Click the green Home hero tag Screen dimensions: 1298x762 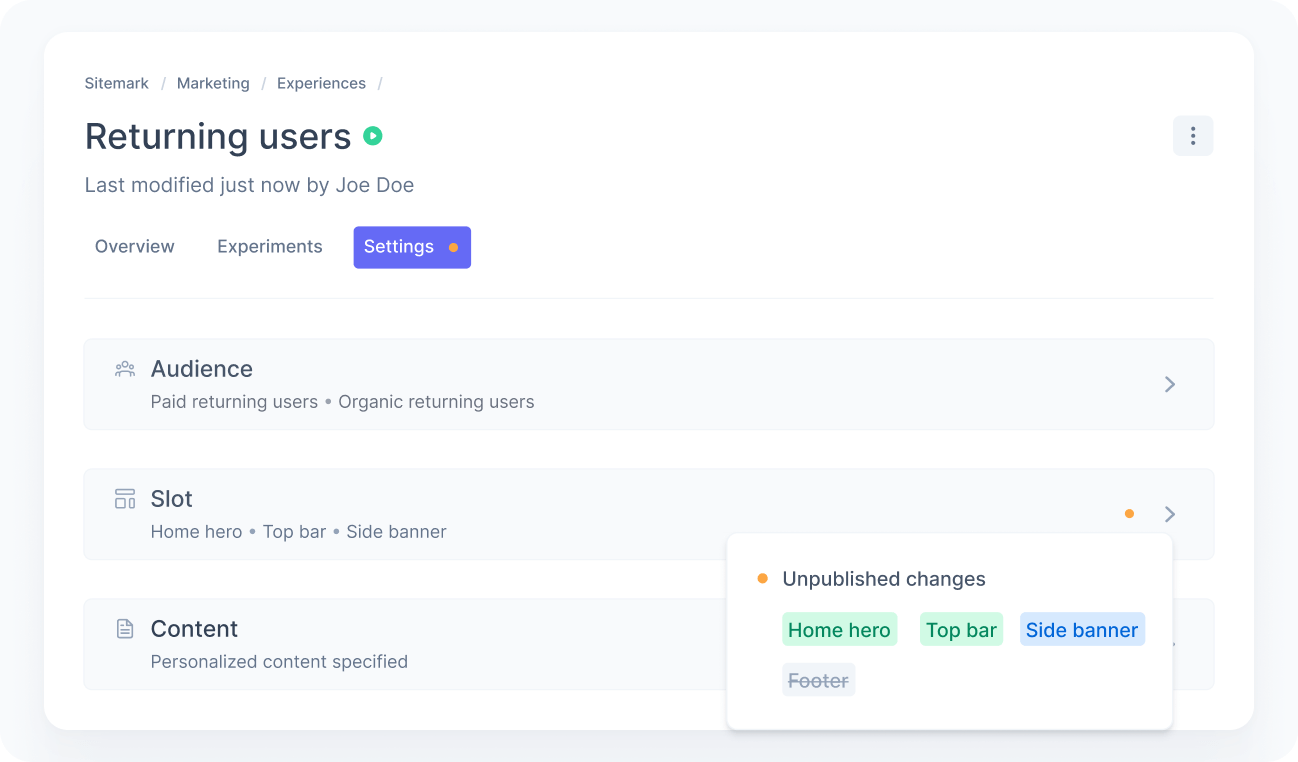click(x=839, y=630)
